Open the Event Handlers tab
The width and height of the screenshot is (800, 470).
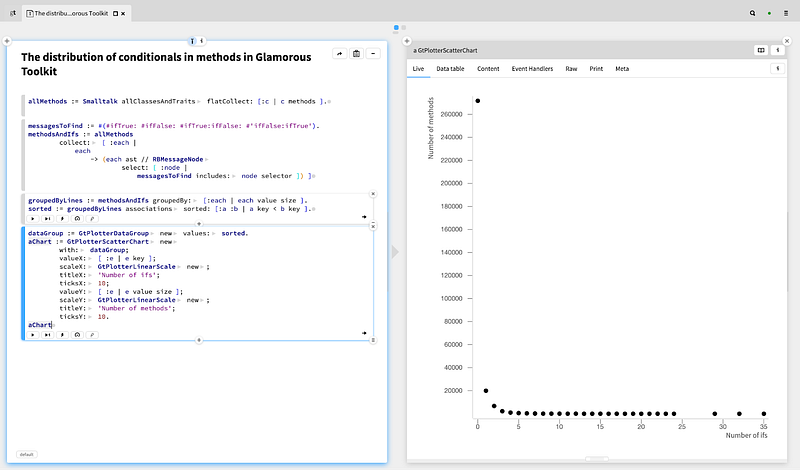pyautogui.click(x=532, y=68)
